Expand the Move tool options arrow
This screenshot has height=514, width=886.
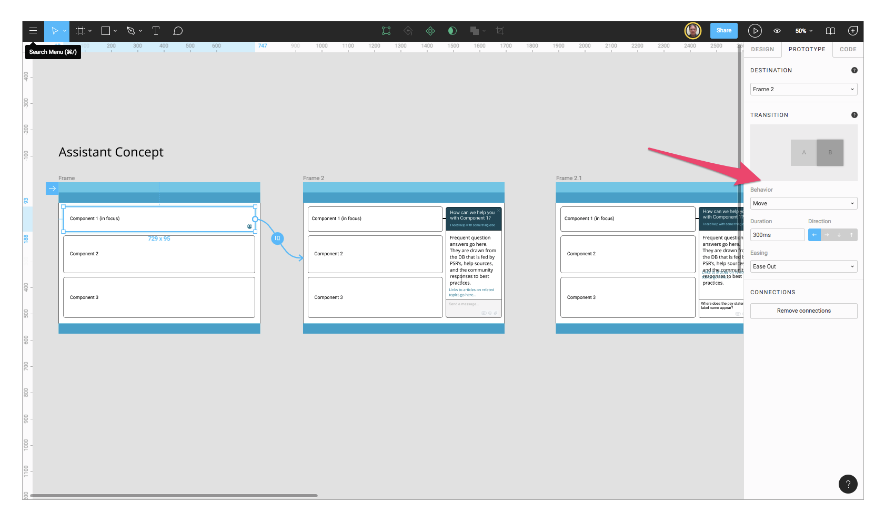point(64,31)
